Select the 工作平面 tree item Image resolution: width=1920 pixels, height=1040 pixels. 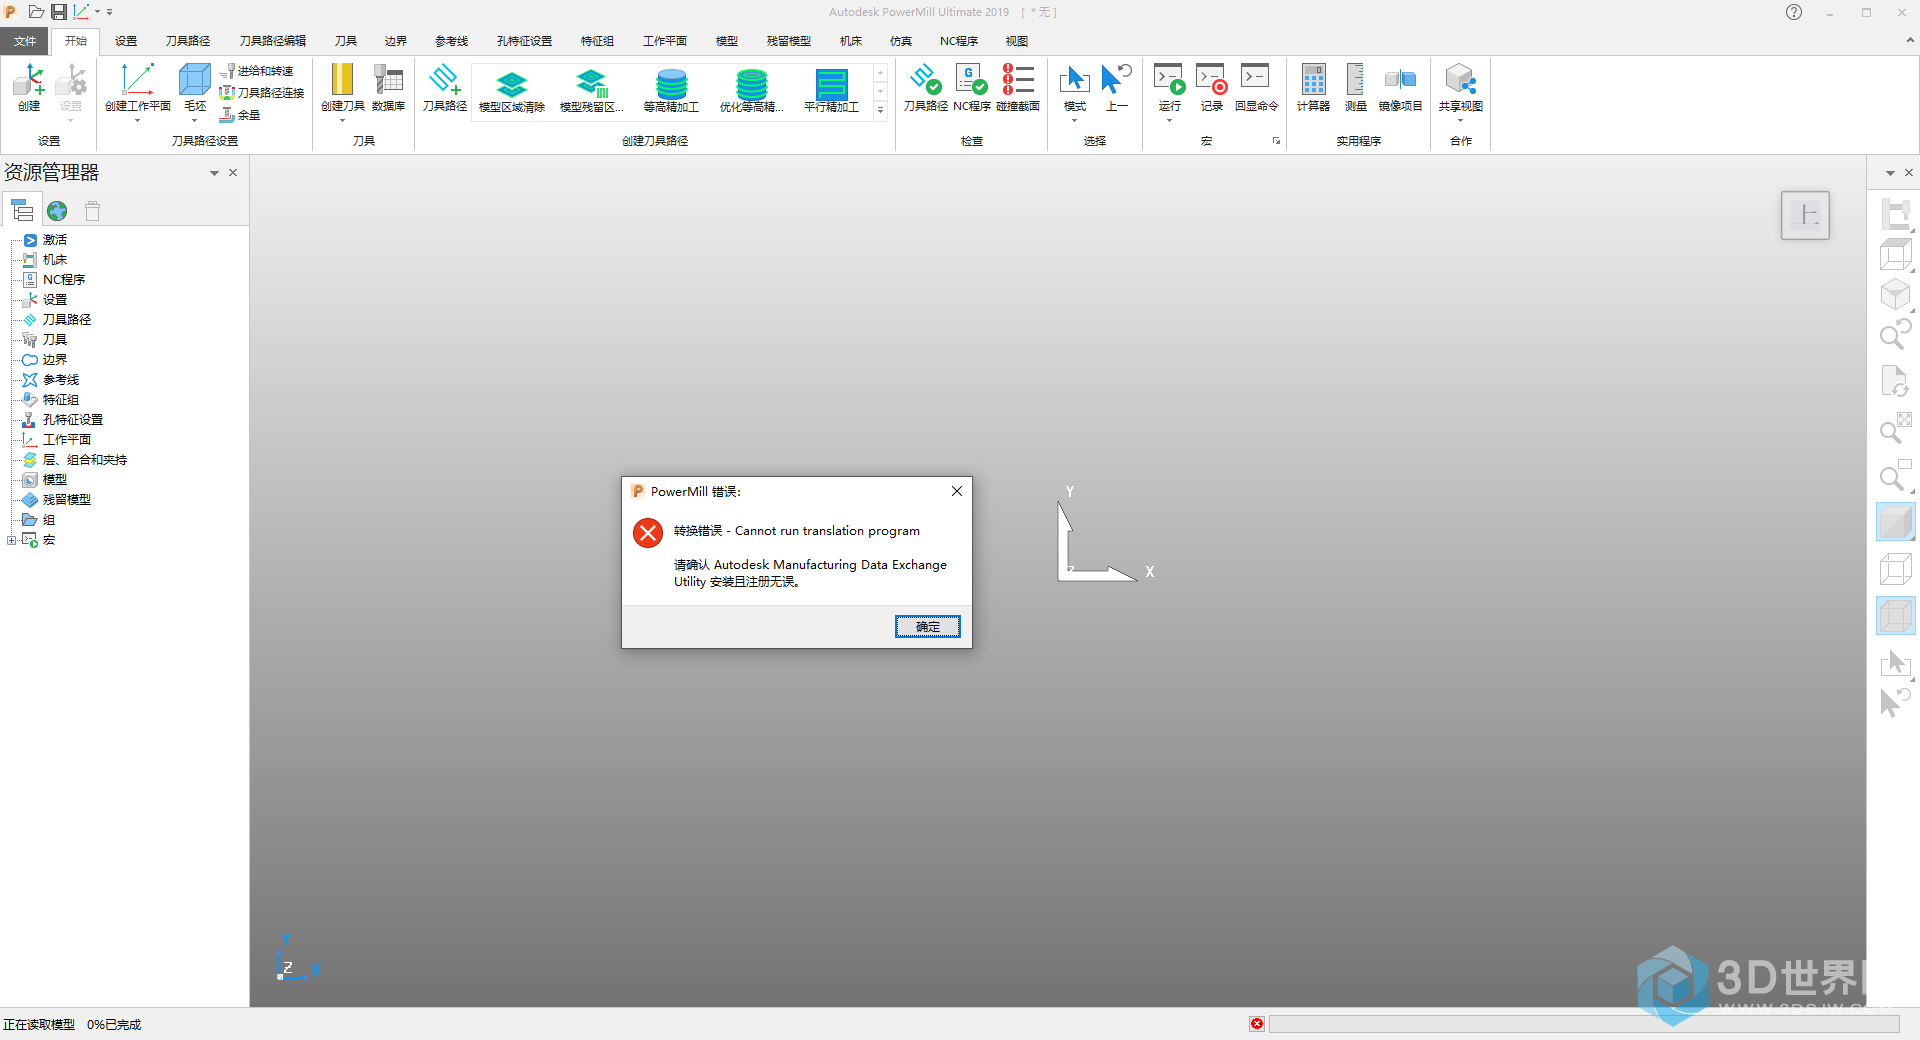(x=66, y=440)
